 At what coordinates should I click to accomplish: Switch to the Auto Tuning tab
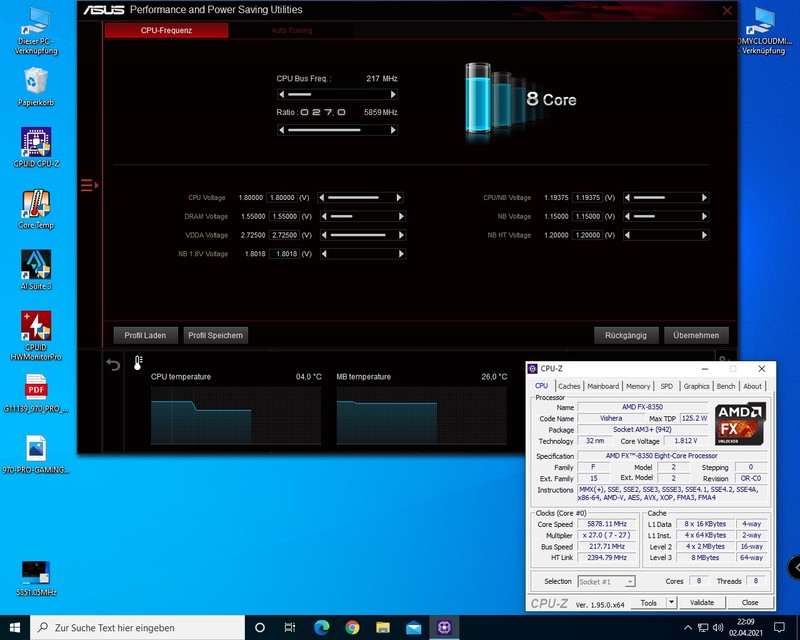[291, 31]
